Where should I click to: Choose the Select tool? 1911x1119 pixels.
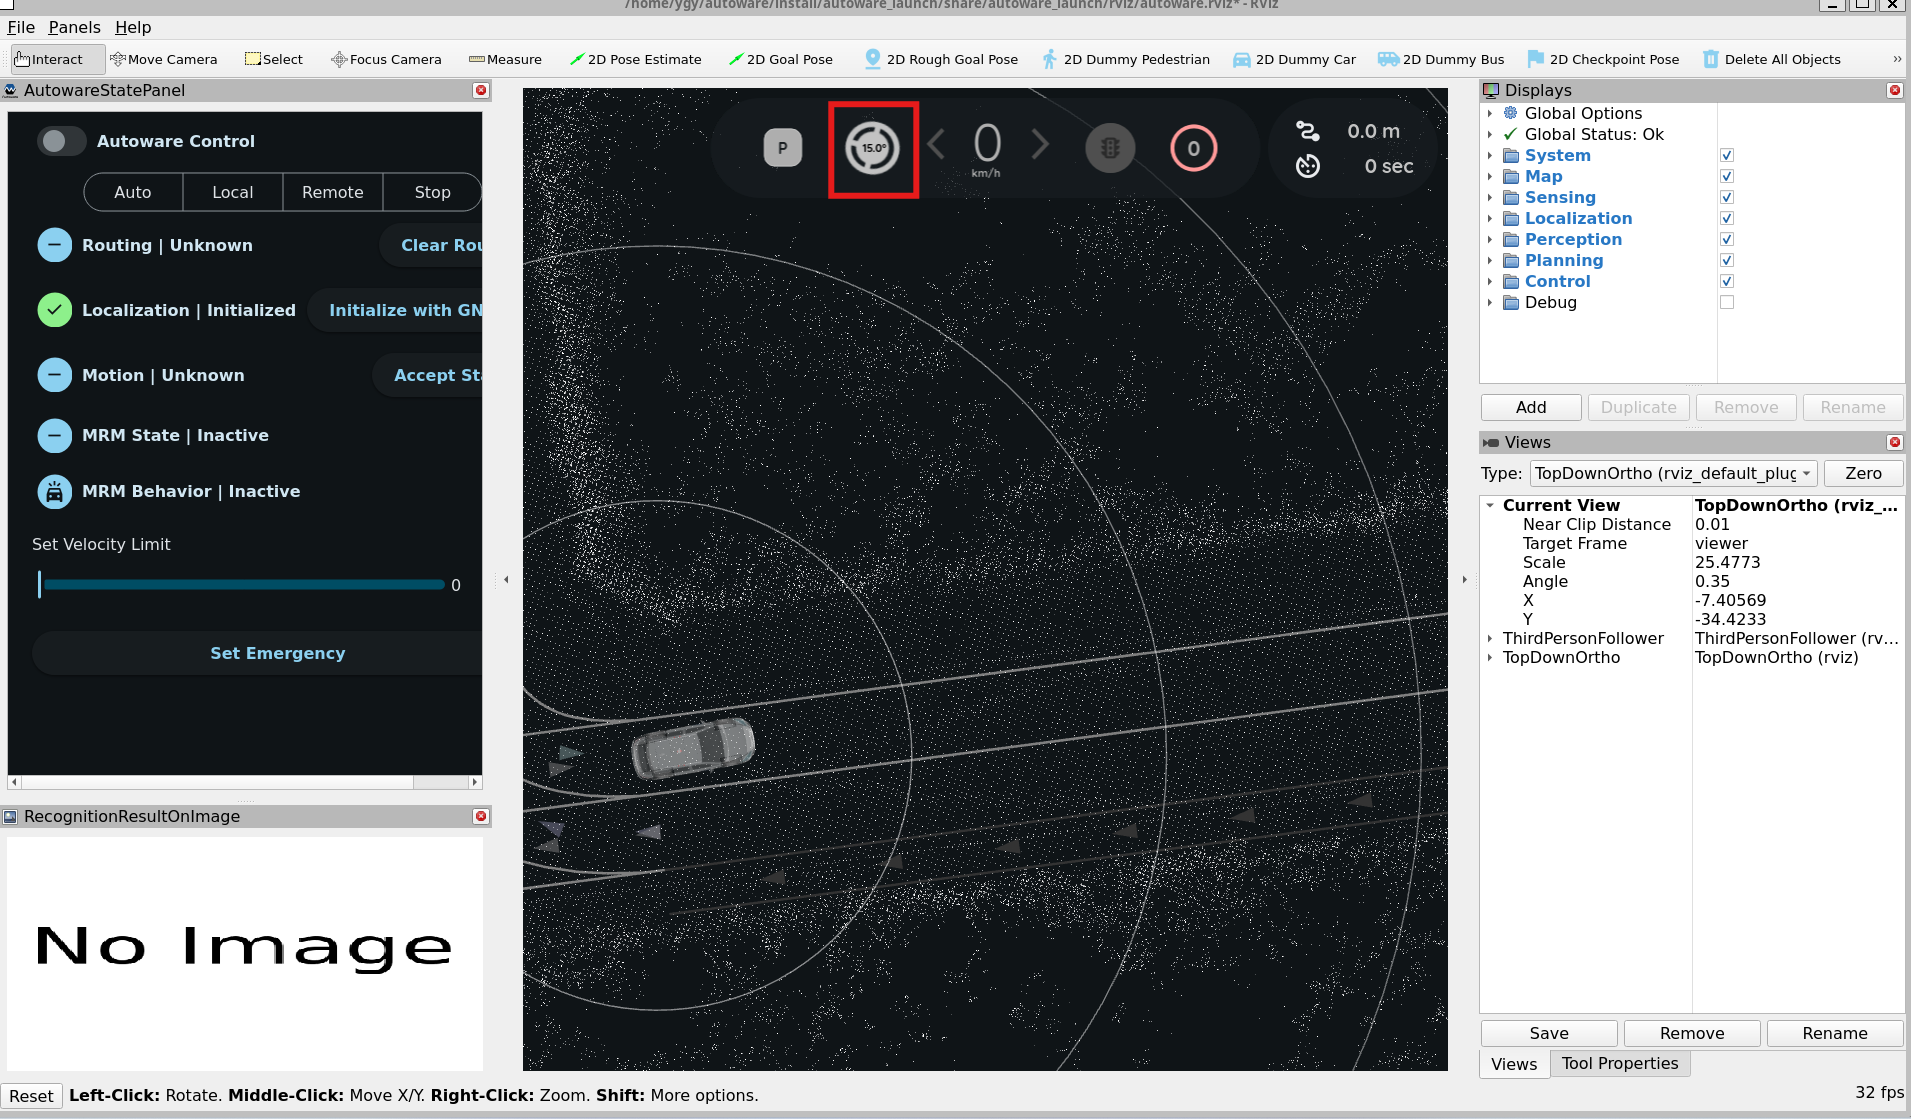coord(274,59)
